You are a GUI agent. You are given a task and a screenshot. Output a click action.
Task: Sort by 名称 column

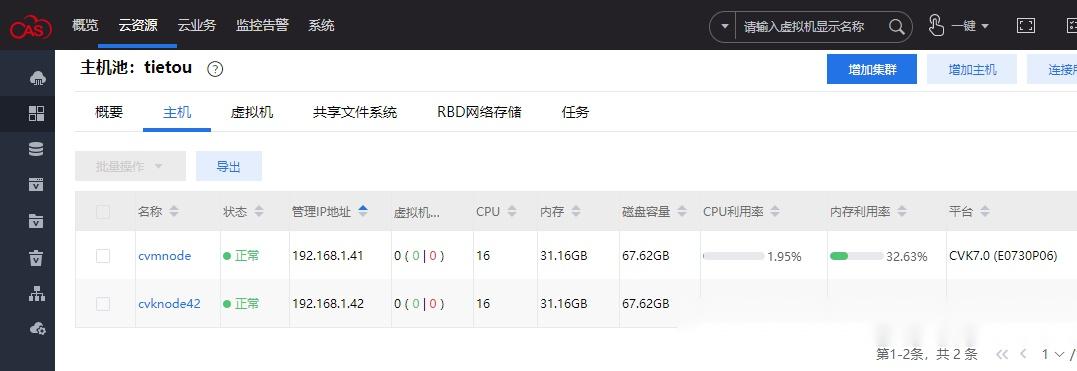(x=174, y=212)
